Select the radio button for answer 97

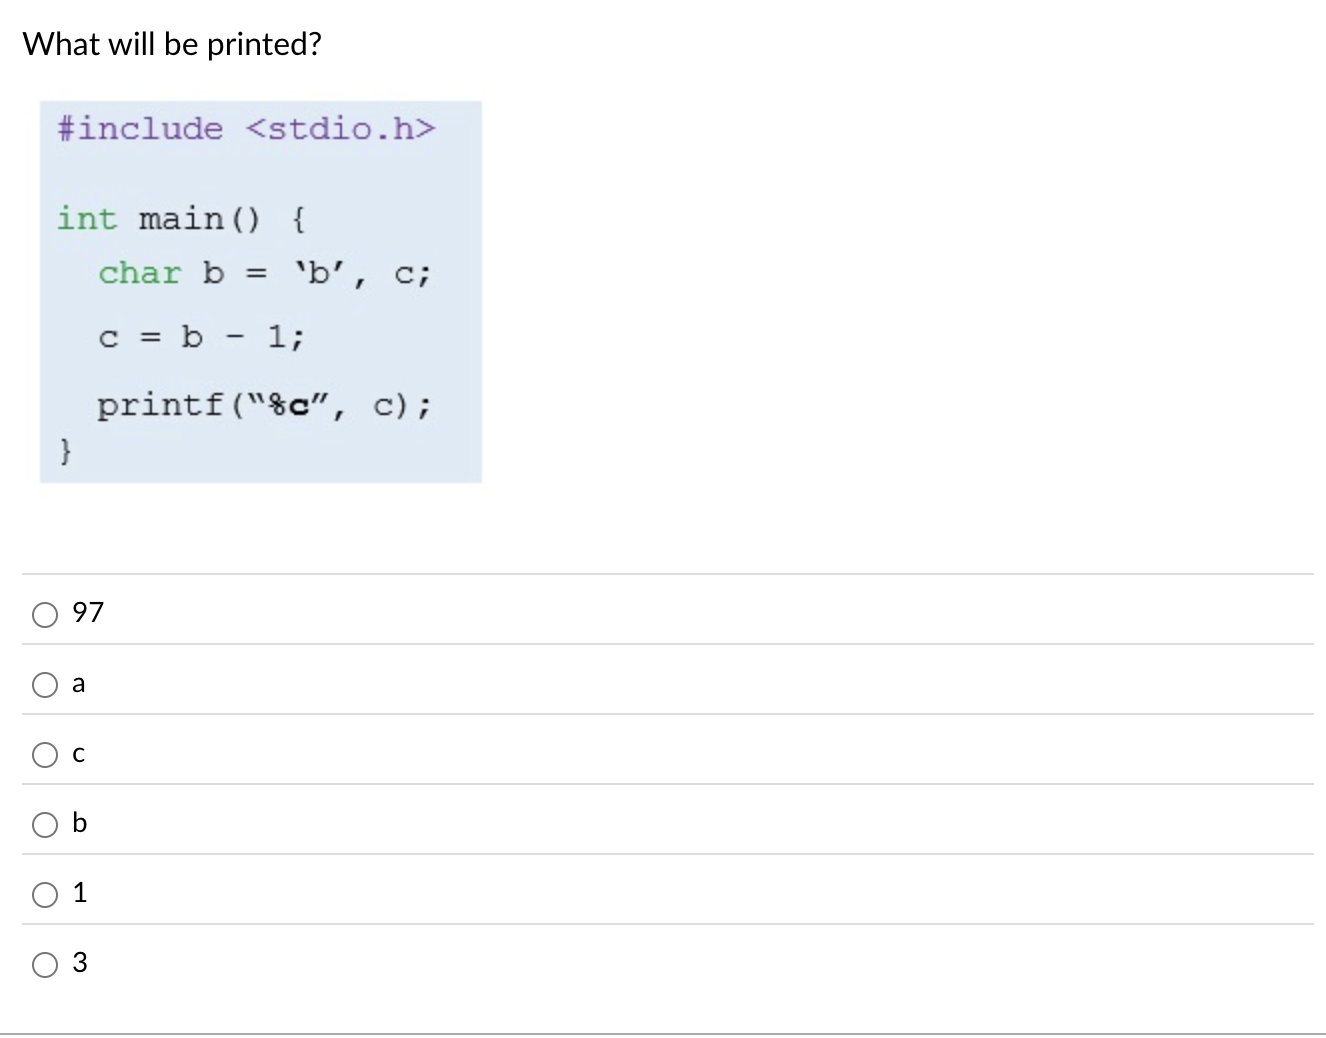point(44,614)
